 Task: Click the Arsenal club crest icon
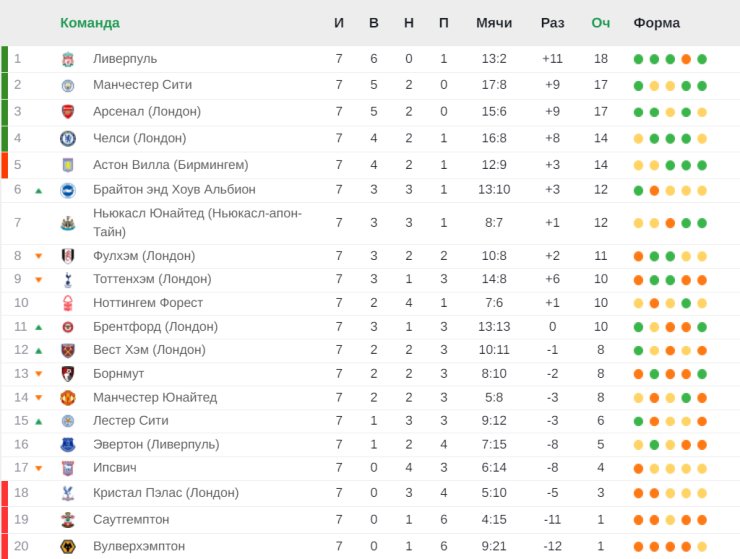tap(68, 112)
